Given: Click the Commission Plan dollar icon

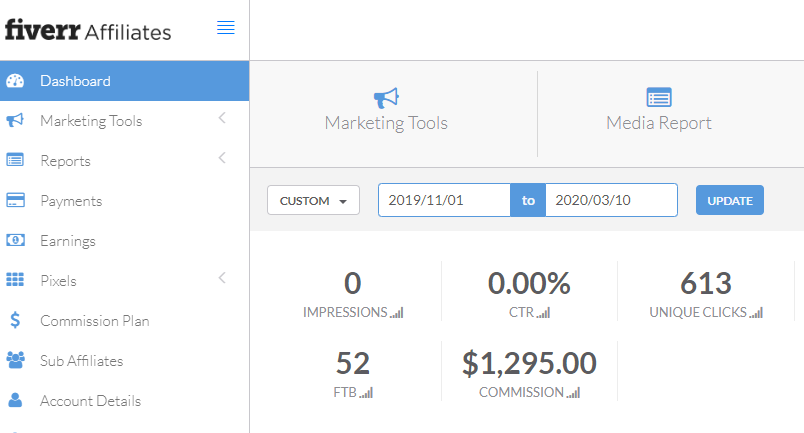Looking at the screenshot, I should click(x=15, y=321).
